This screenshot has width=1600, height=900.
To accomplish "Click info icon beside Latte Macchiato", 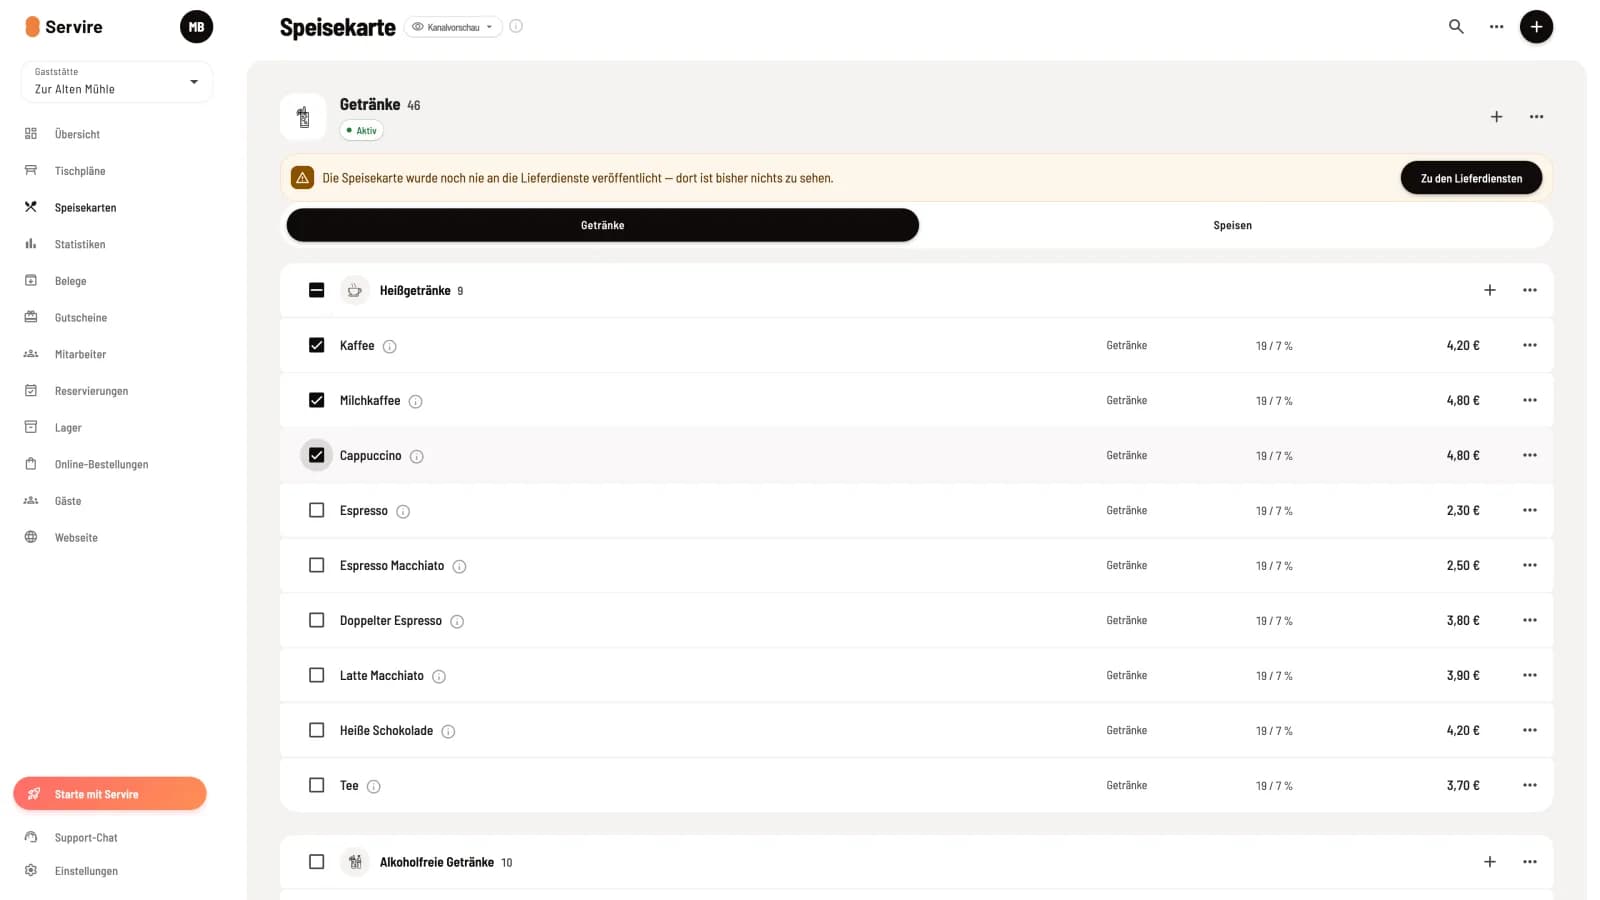I will (439, 676).
